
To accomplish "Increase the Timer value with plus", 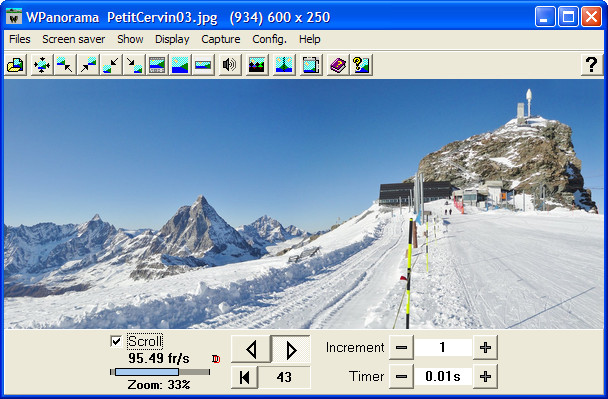I will pos(485,376).
